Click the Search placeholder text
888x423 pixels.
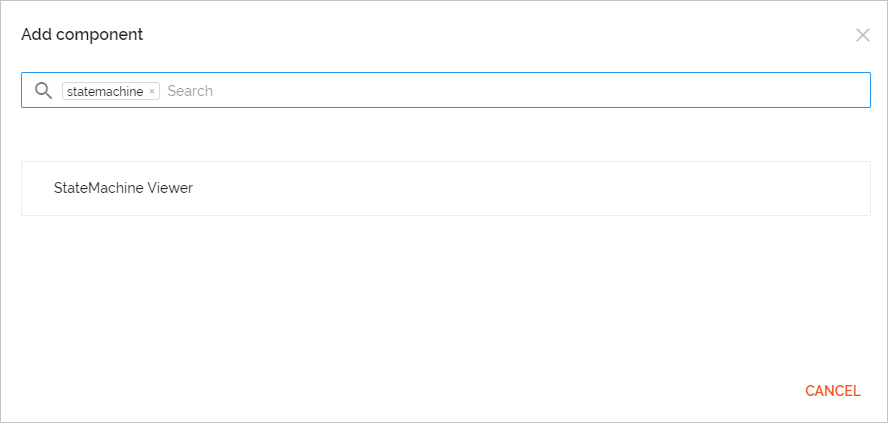190,91
